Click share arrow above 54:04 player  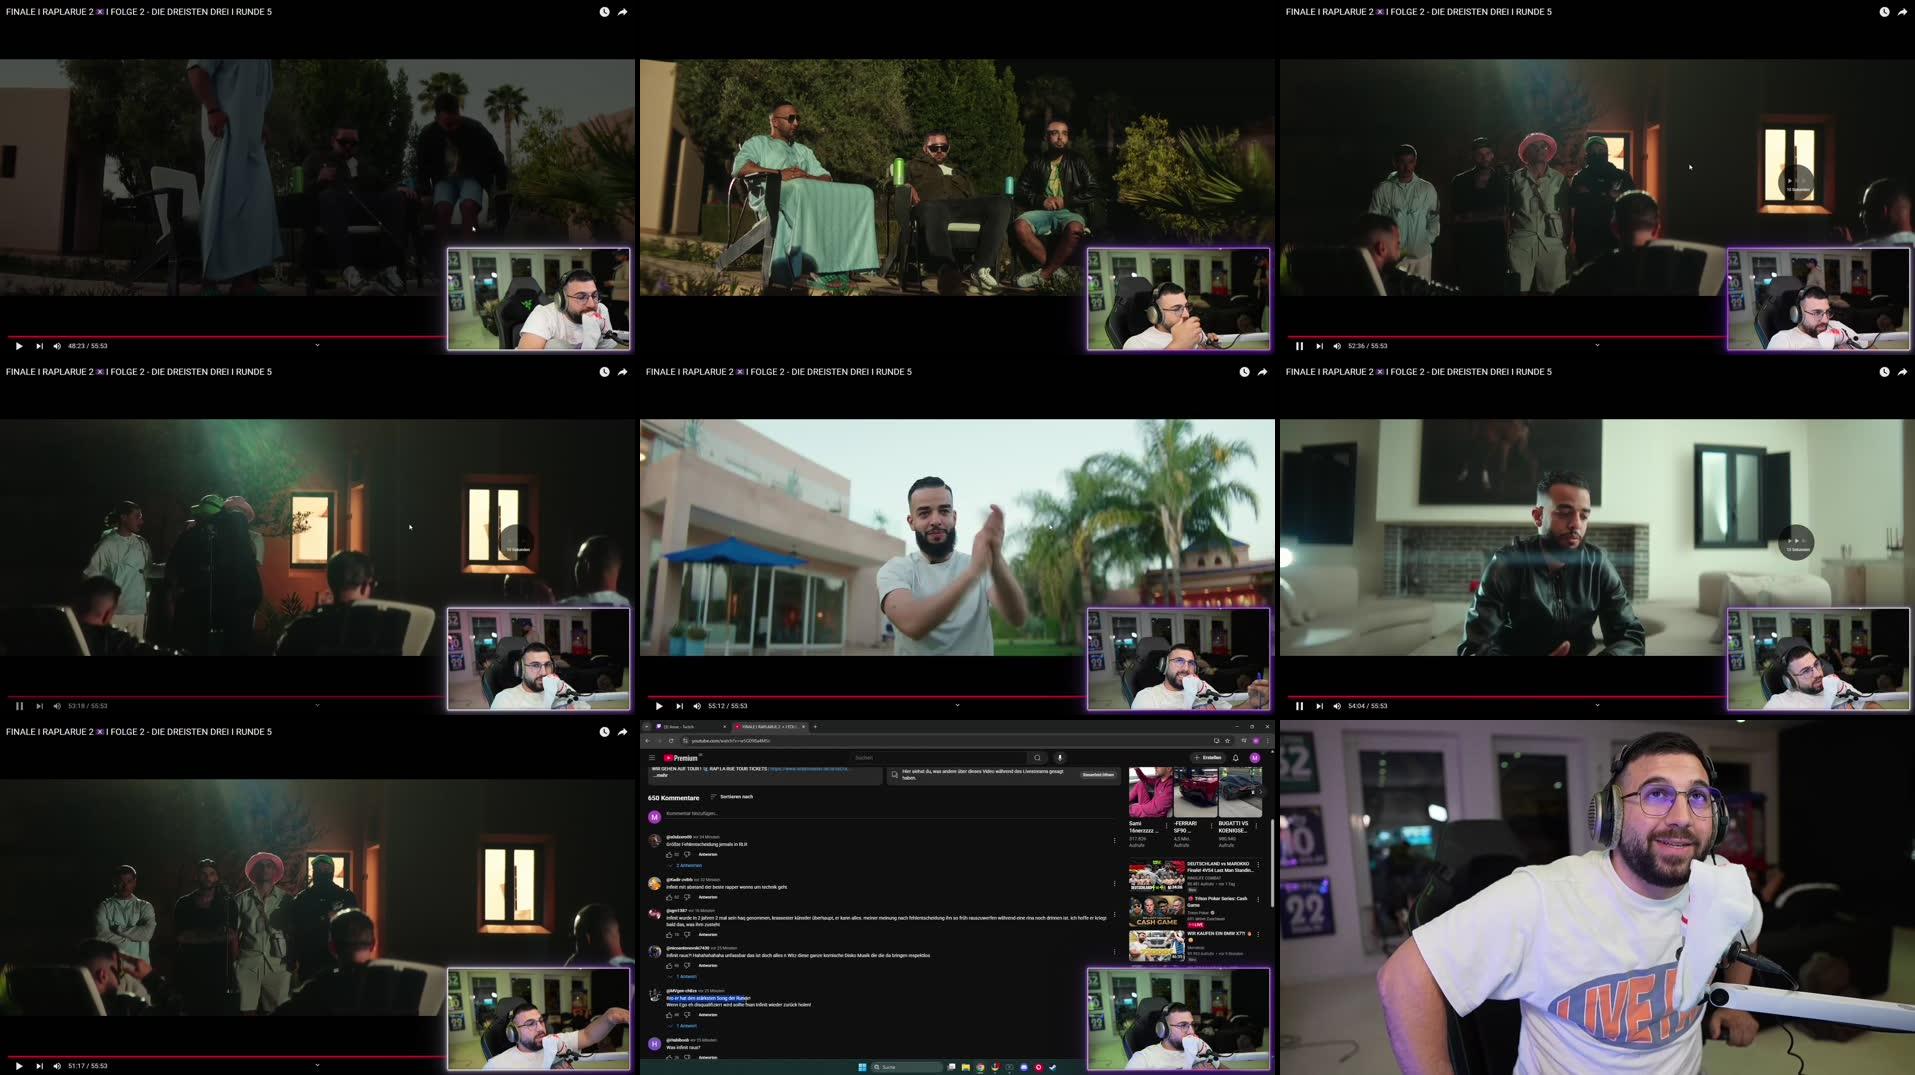[x=1902, y=372]
